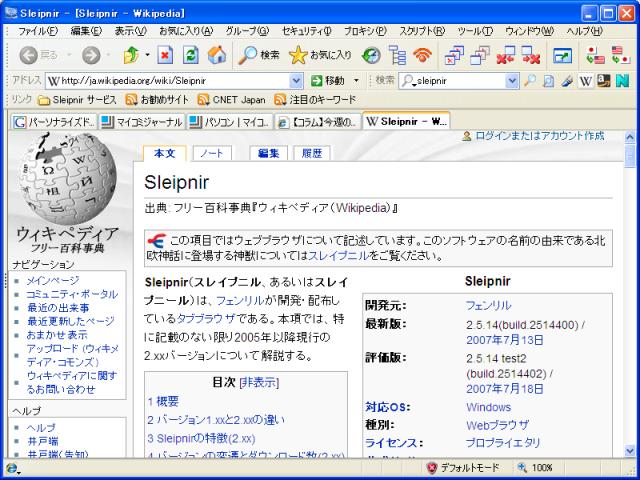Viewport: 640px width, 480px height.
Task: Open 注目のキーワード feed link
Action: click(315, 100)
